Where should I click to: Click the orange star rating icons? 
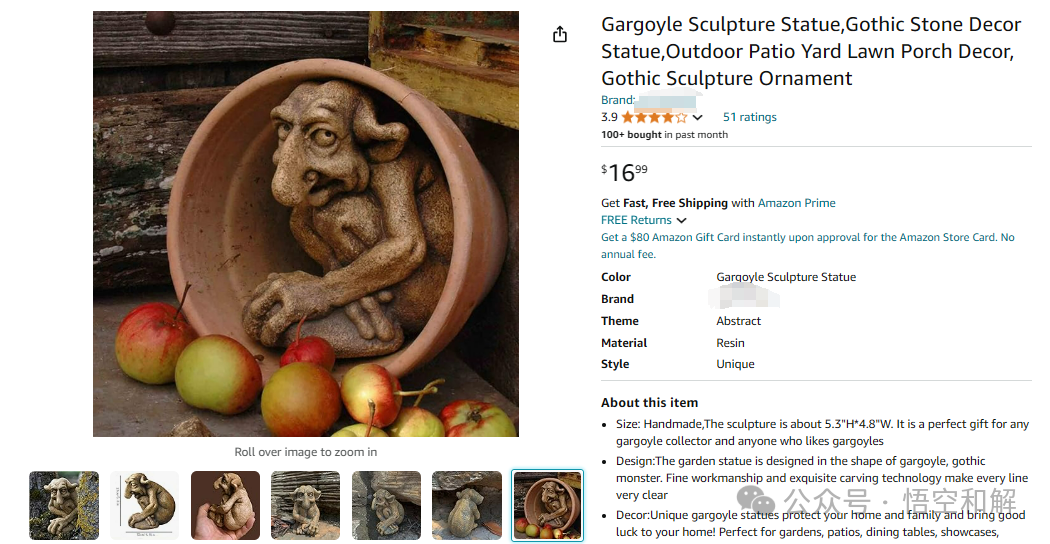pyautogui.click(x=654, y=117)
